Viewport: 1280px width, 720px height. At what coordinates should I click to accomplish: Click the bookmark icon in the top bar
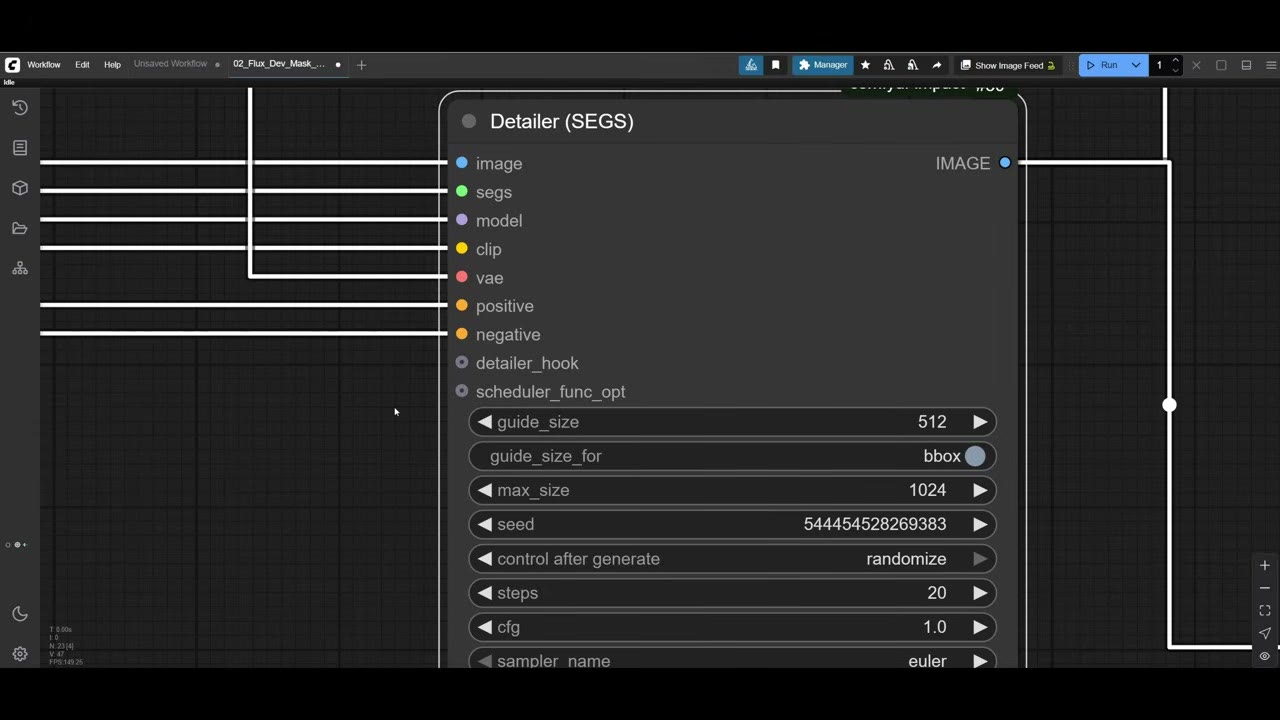(776, 65)
